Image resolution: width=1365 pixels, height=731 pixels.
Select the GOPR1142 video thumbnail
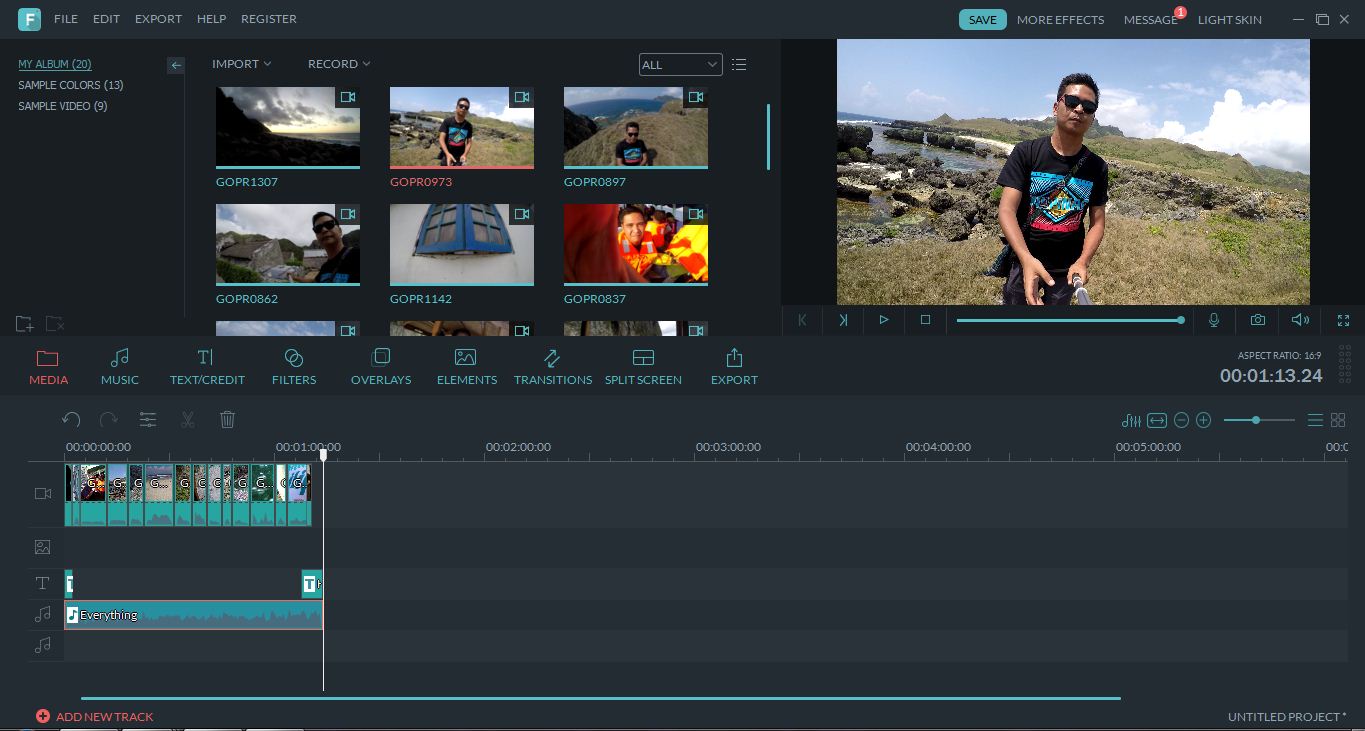coord(461,245)
